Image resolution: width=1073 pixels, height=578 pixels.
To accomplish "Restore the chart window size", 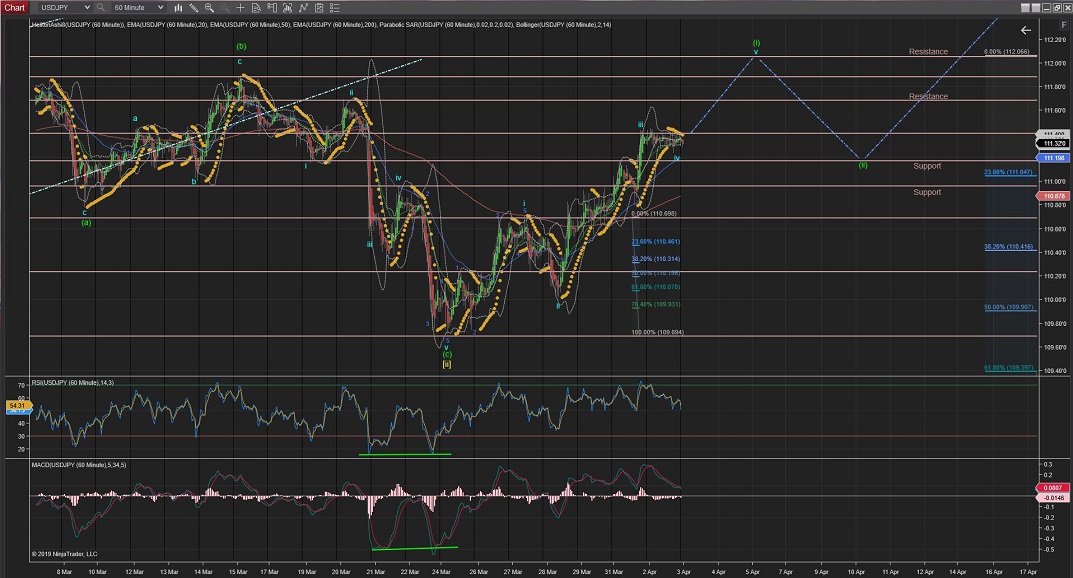I will pos(1056,8).
